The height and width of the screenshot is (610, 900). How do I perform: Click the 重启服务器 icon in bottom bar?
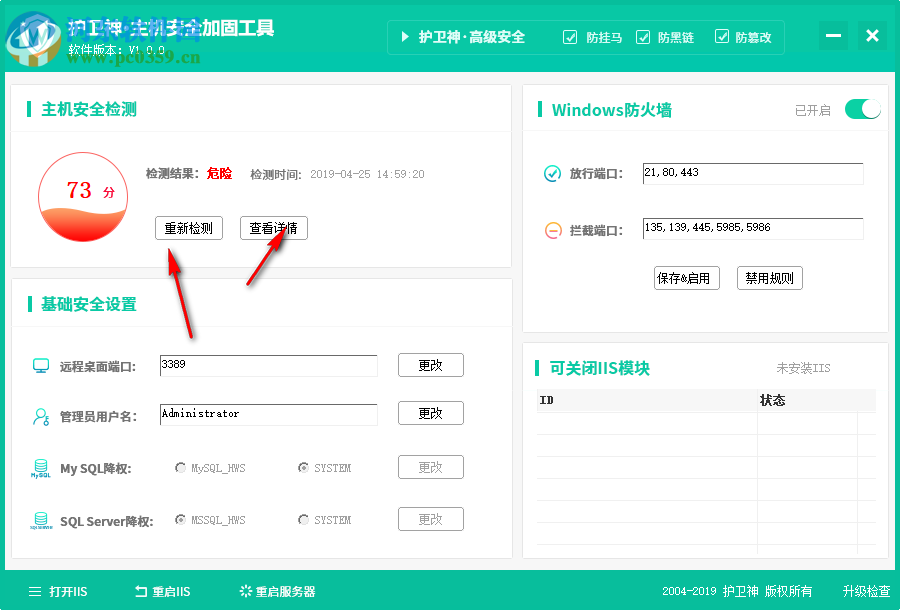point(244,591)
